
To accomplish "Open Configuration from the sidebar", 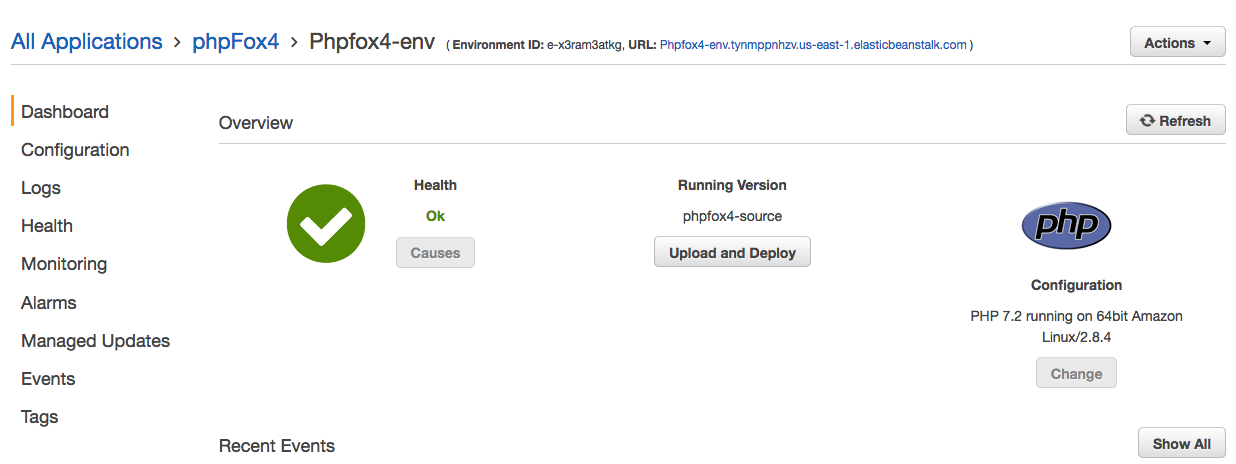I will pos(75,150).
